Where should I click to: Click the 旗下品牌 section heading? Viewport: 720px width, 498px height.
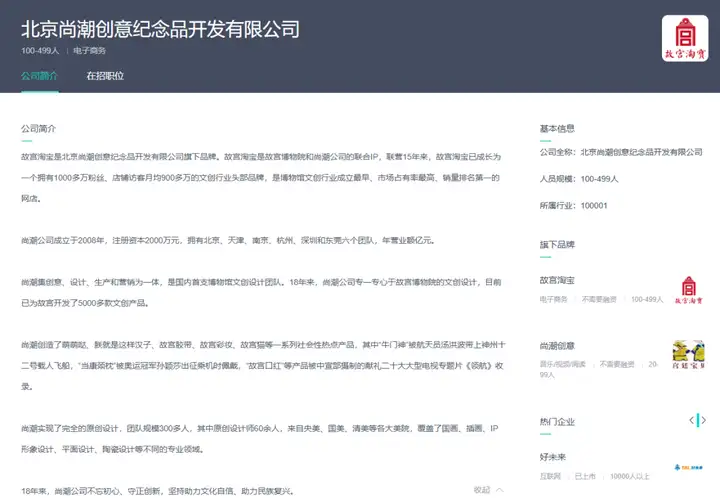(557, 245)
